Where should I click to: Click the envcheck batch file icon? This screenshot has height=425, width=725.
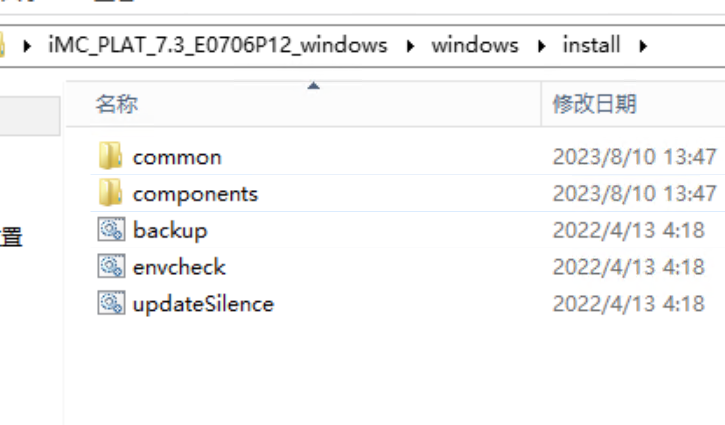(x=110, y=267)
